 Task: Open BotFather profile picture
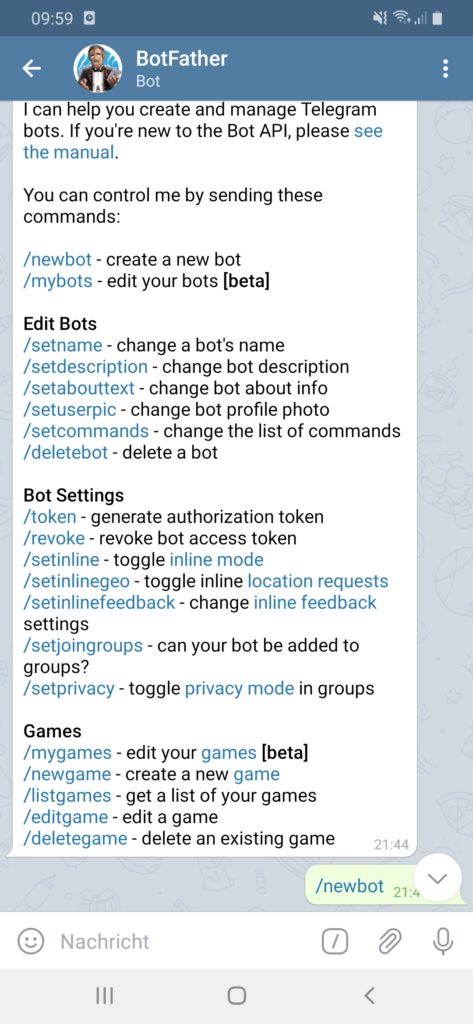click(98, 69)
